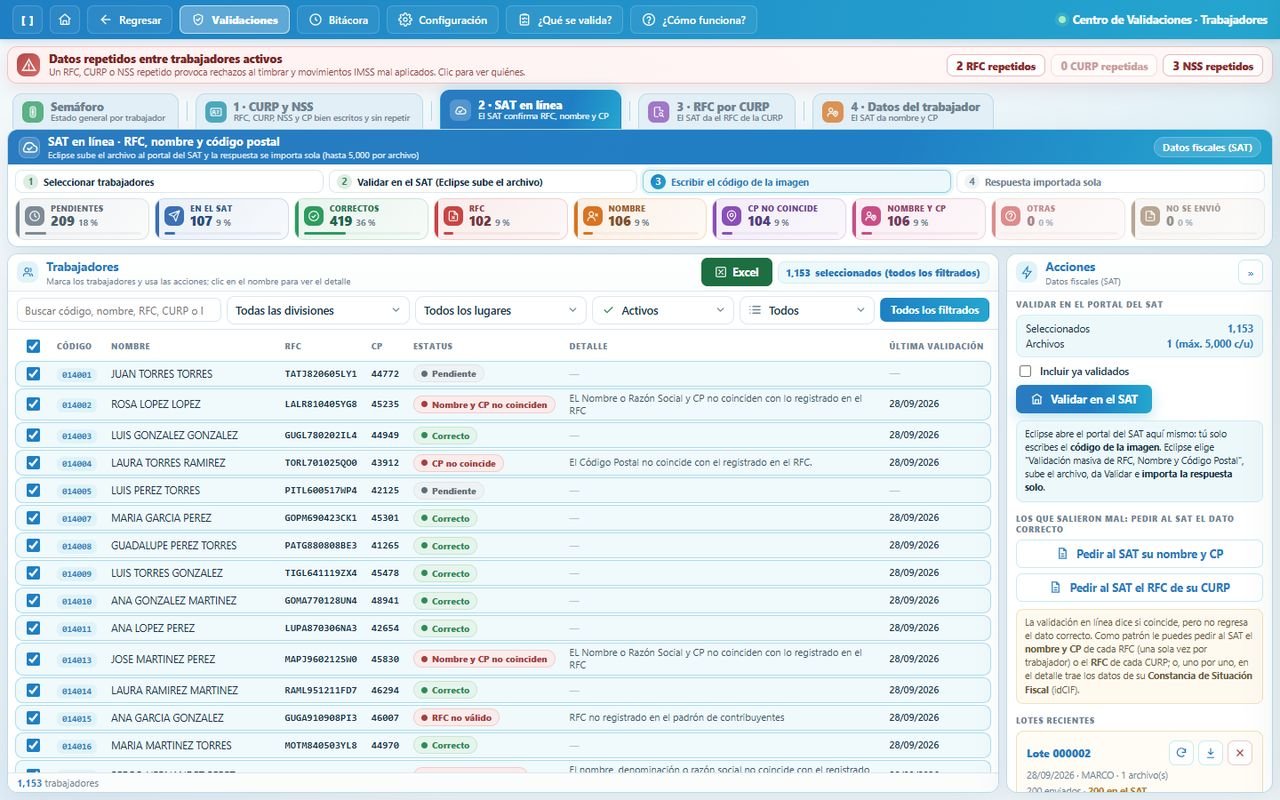Open the Todos status filter dropdown

coord(807,310)
